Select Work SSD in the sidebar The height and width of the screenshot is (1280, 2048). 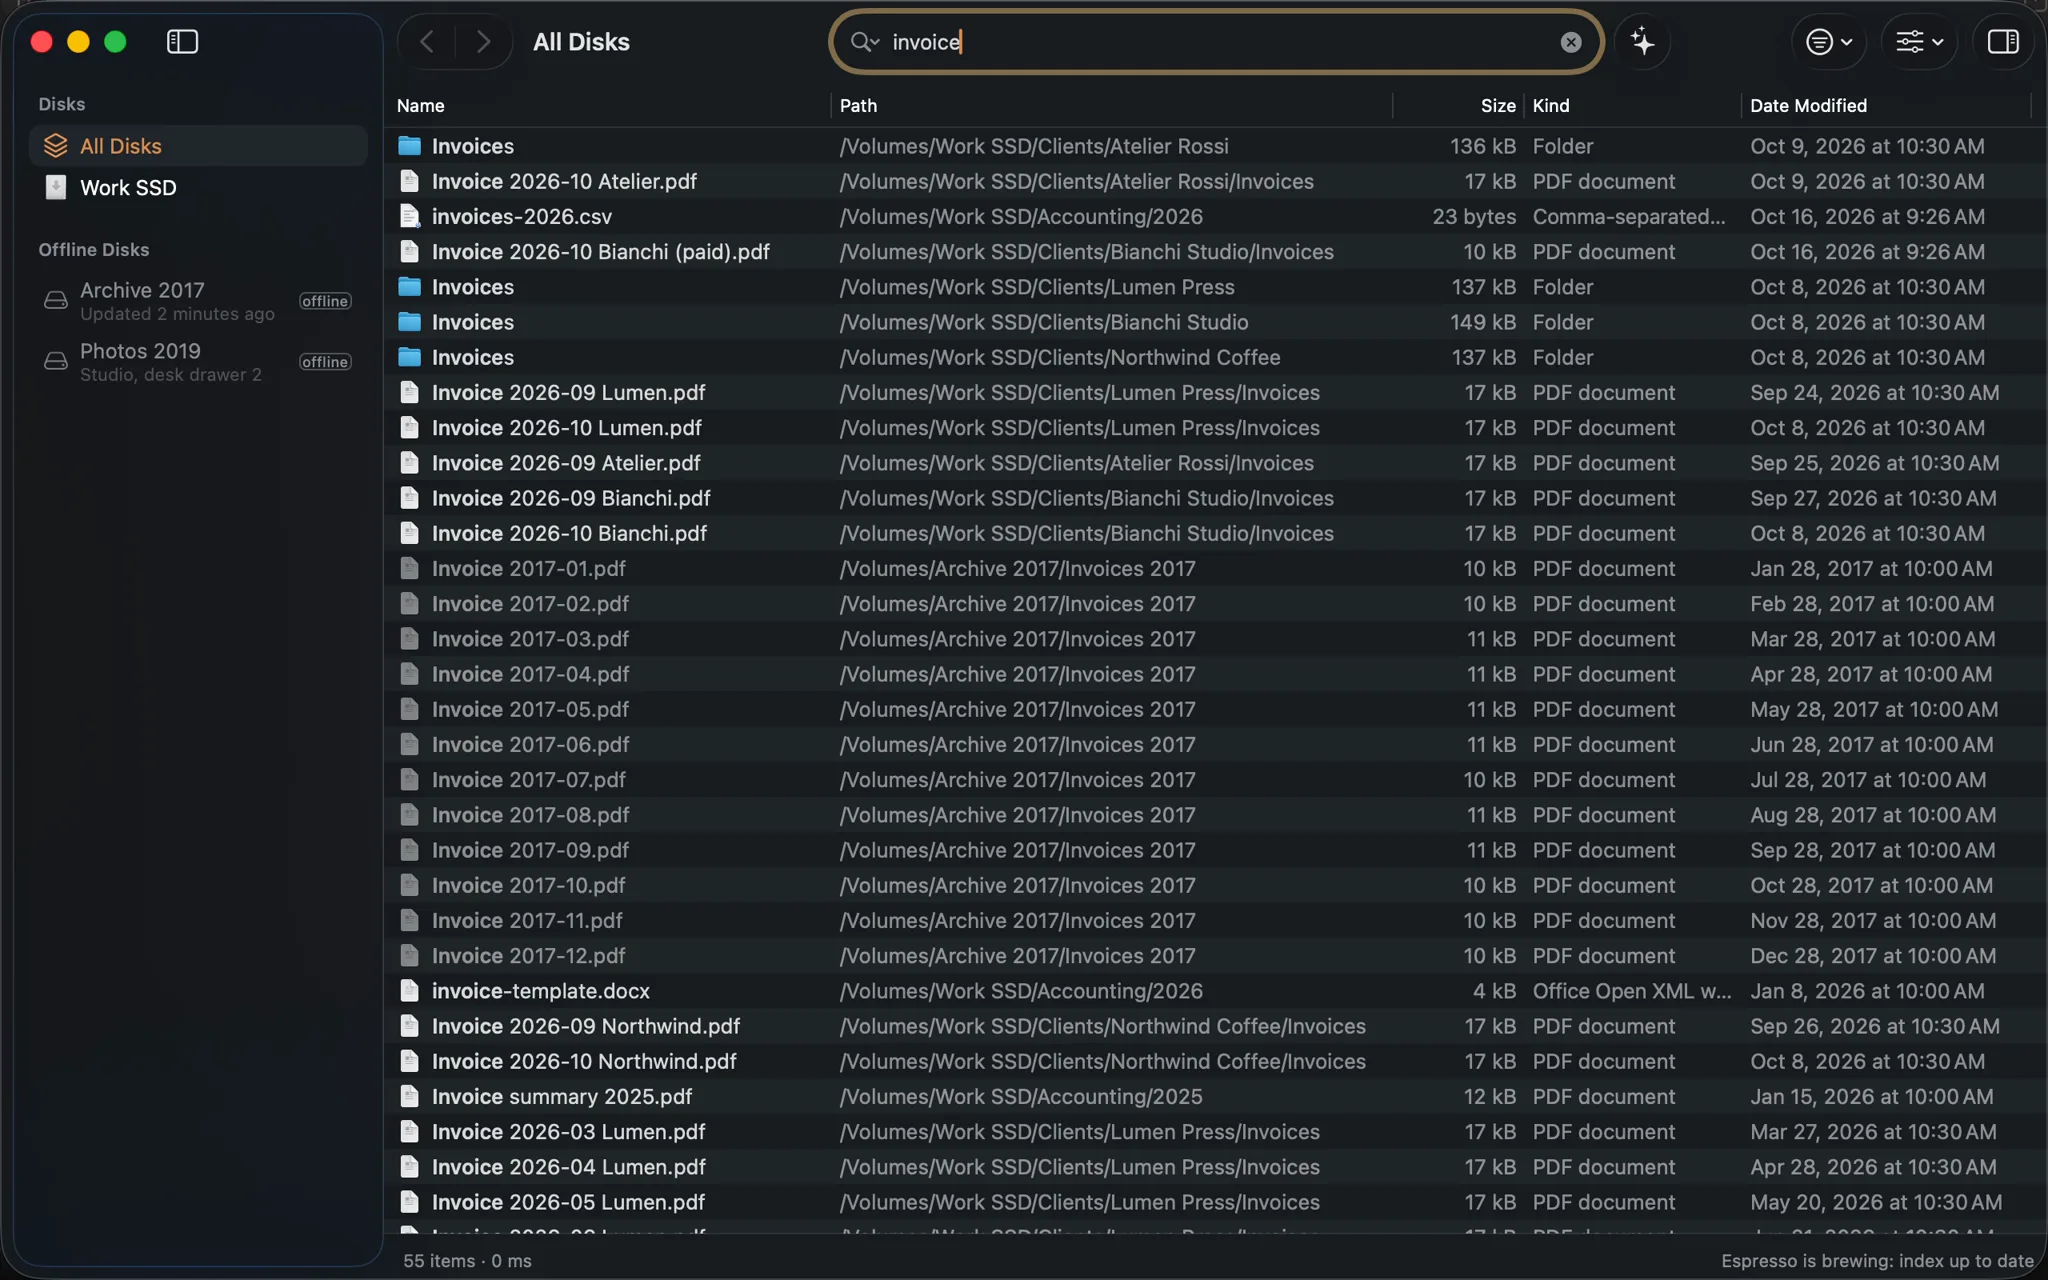198,188
